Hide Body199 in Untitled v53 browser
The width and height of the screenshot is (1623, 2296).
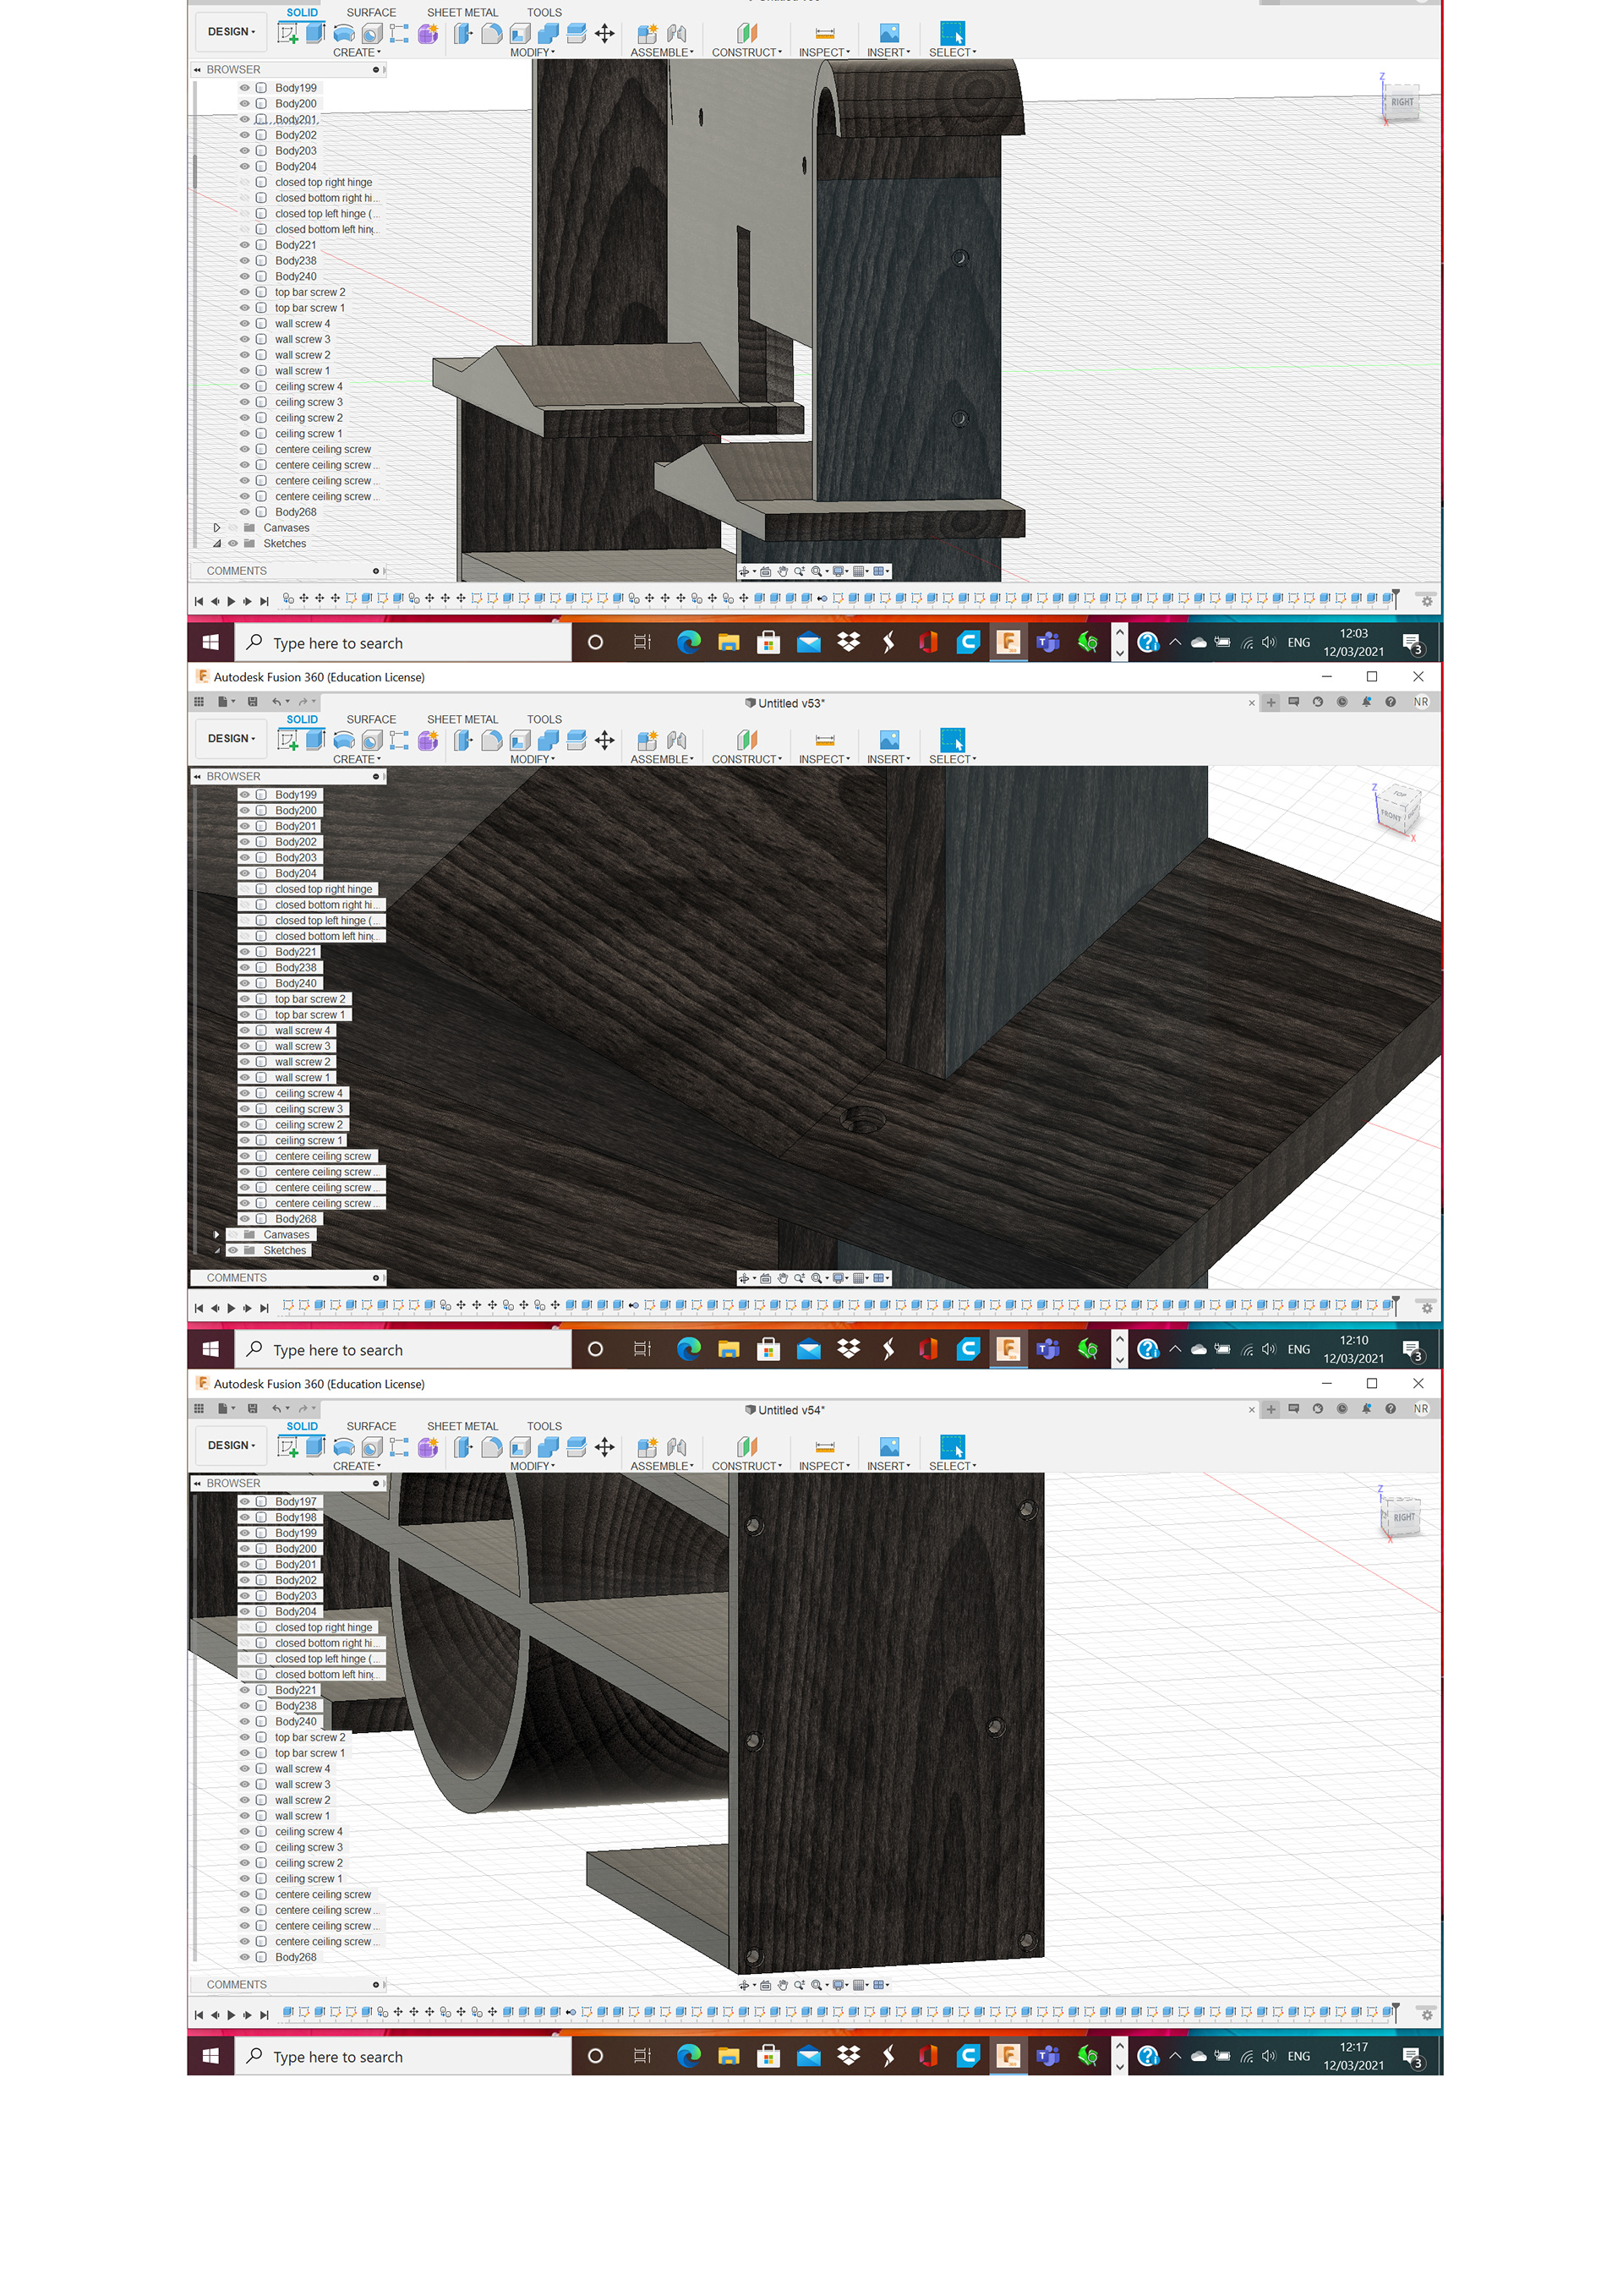[x=244, y=795]
